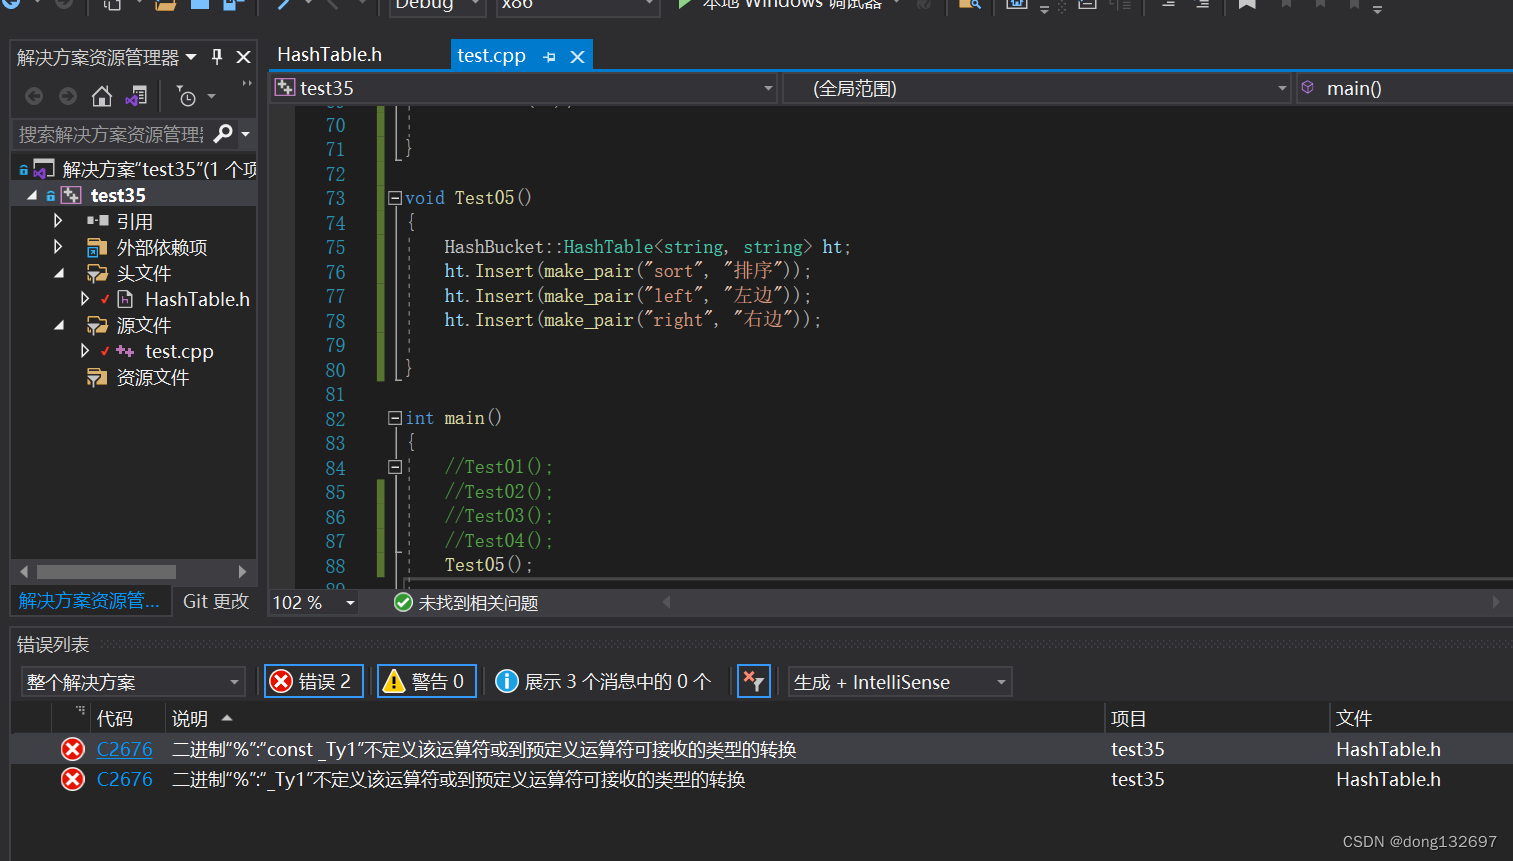Show more Solution Explorer toolbar options
Viewport: 1513px width, 861px height.
point(246,84)
